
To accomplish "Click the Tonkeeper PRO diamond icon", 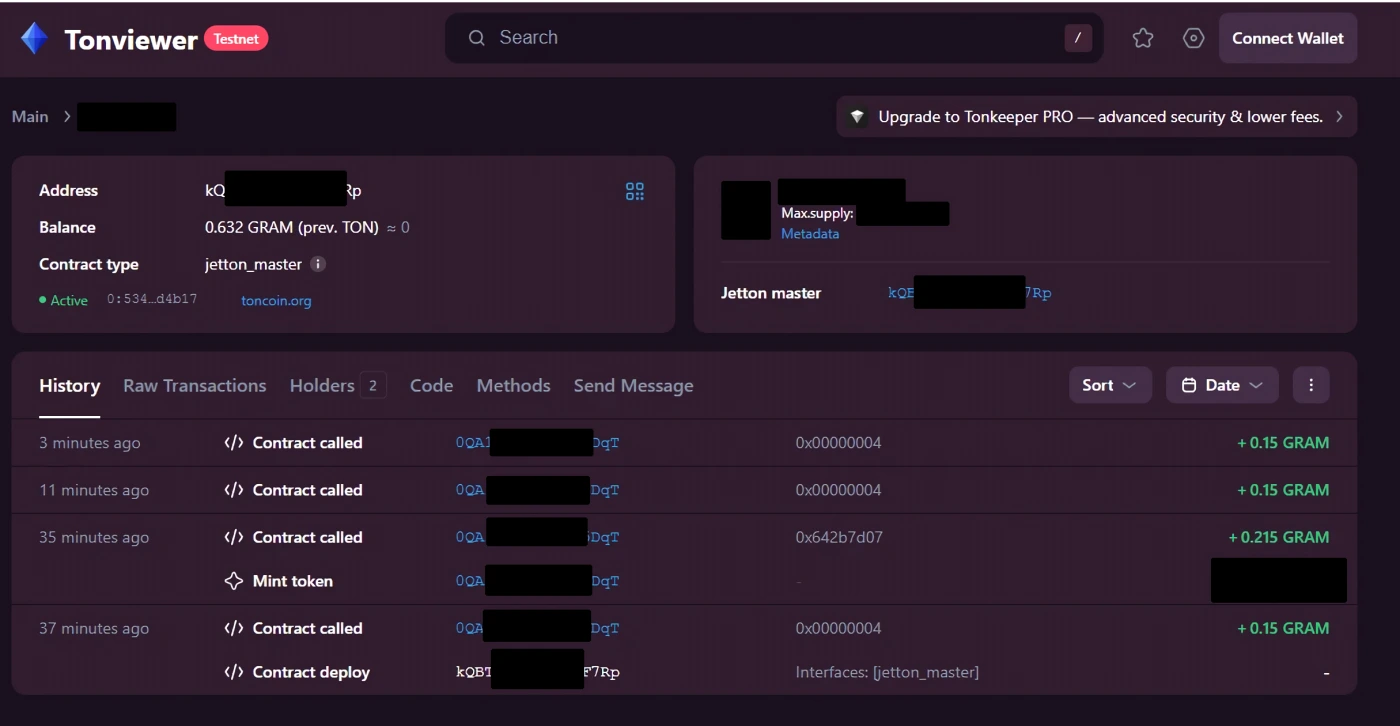I will [x=857, y=117].
